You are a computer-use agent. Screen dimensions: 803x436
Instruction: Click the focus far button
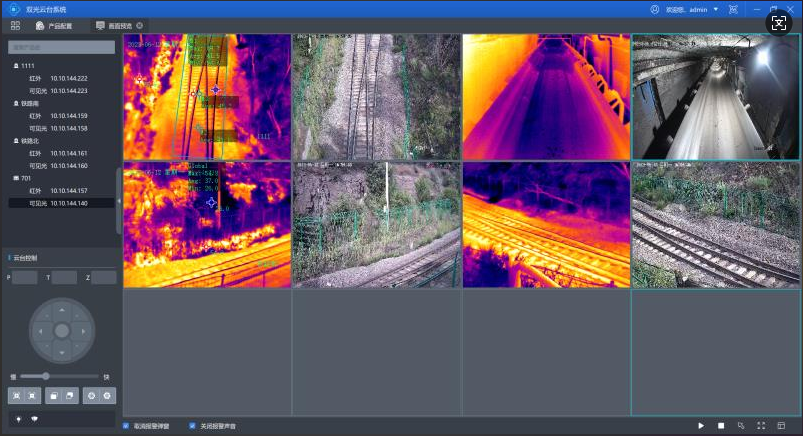coord(70,396)
